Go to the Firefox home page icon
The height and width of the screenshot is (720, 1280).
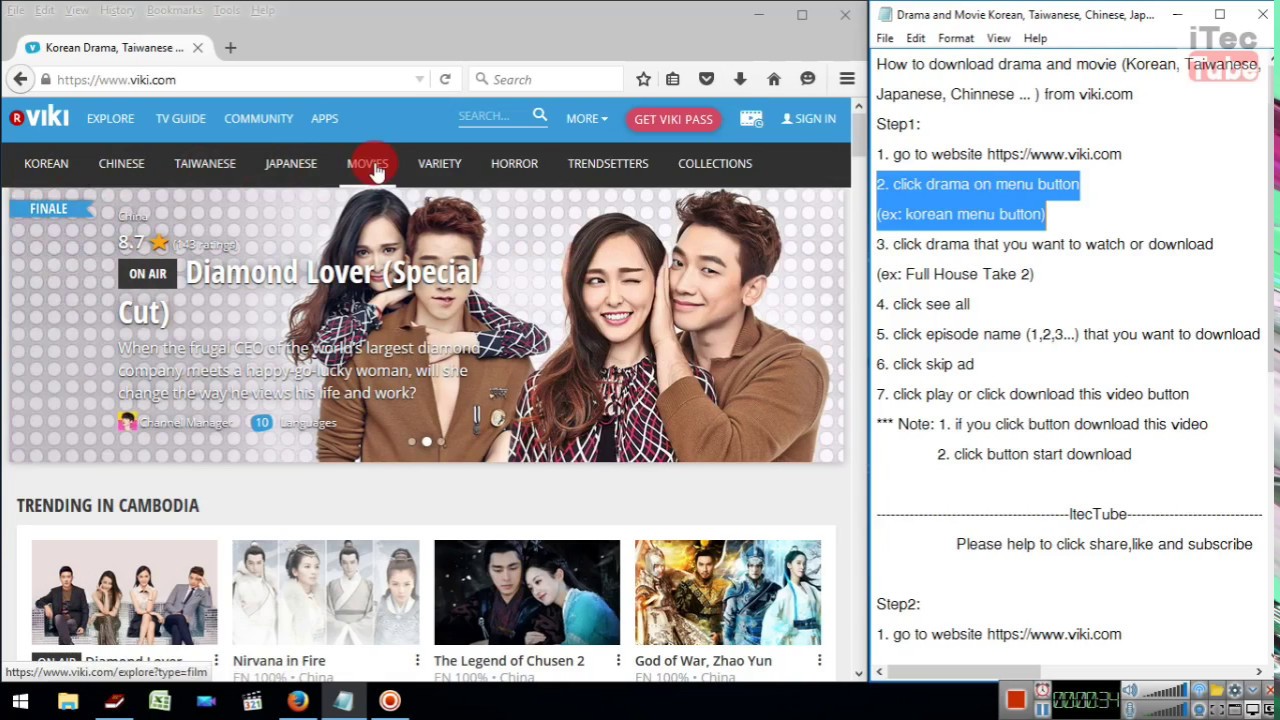(x=773, y=79)
